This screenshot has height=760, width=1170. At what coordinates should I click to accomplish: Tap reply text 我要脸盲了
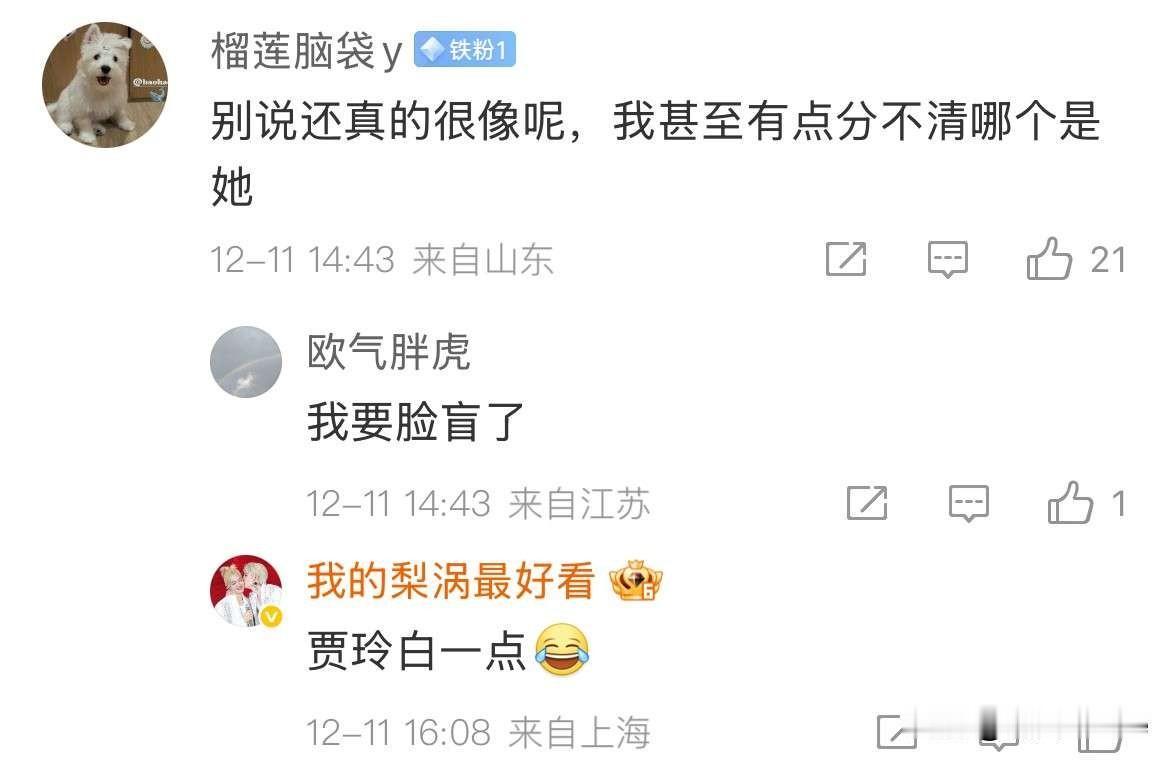coord(416,421)
